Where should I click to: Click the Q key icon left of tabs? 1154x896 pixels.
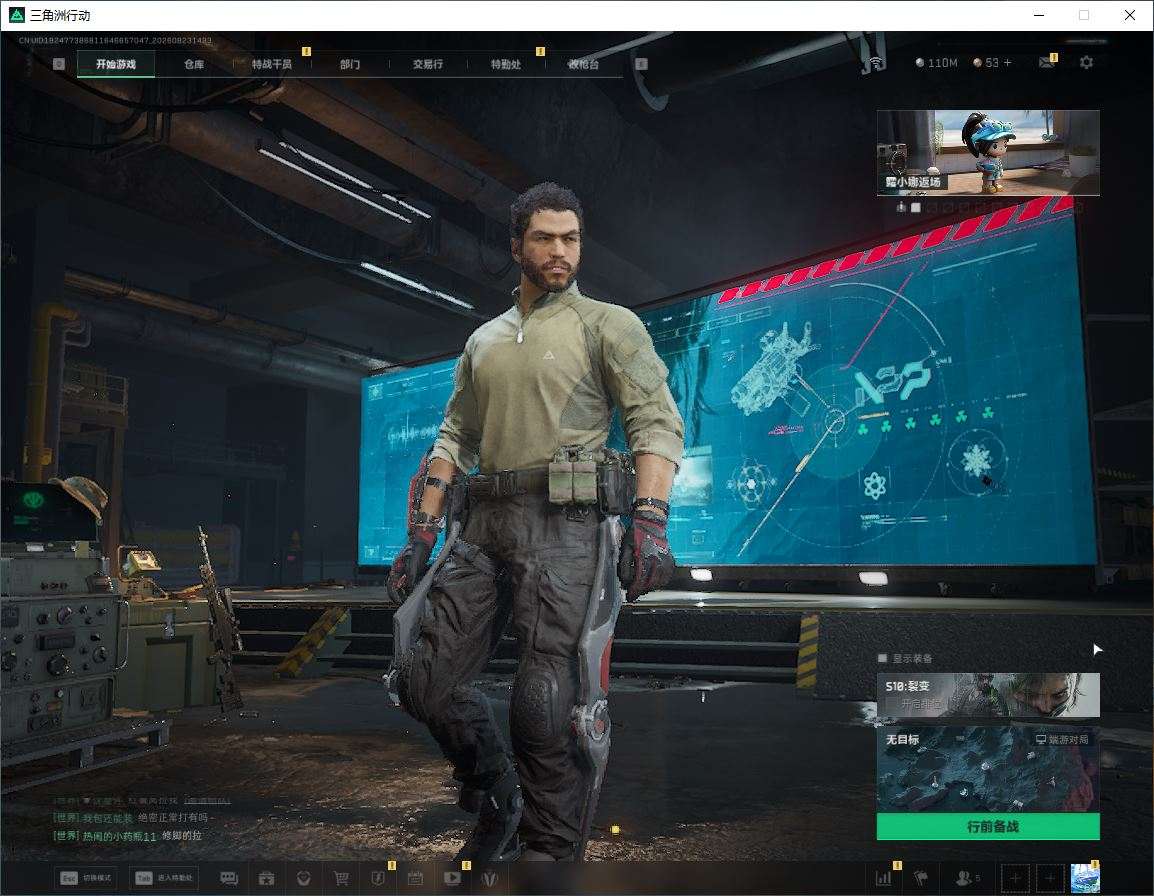click(x=59, y=64)
